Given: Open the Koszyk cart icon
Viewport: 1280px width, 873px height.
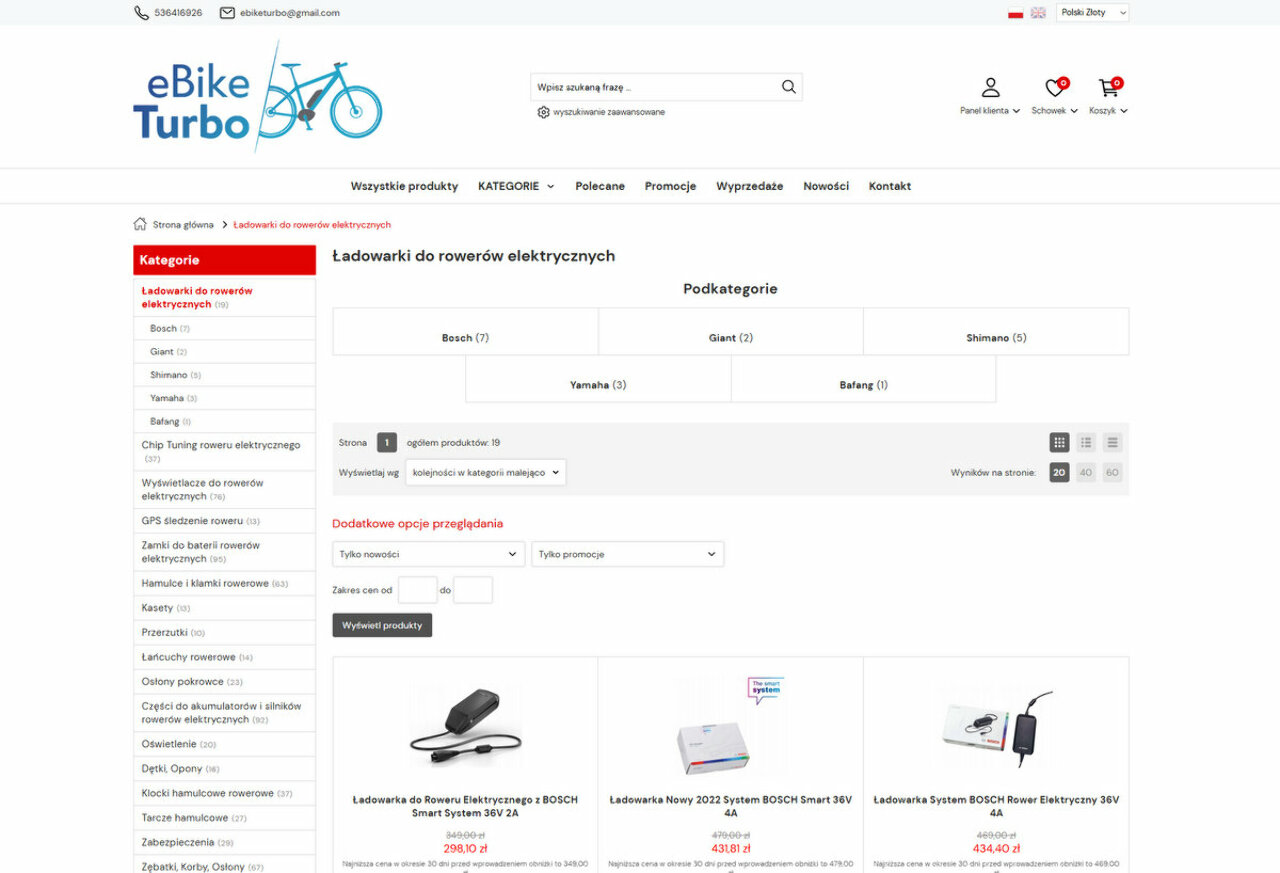Looking at the screenshot, I should point(1108,88).
